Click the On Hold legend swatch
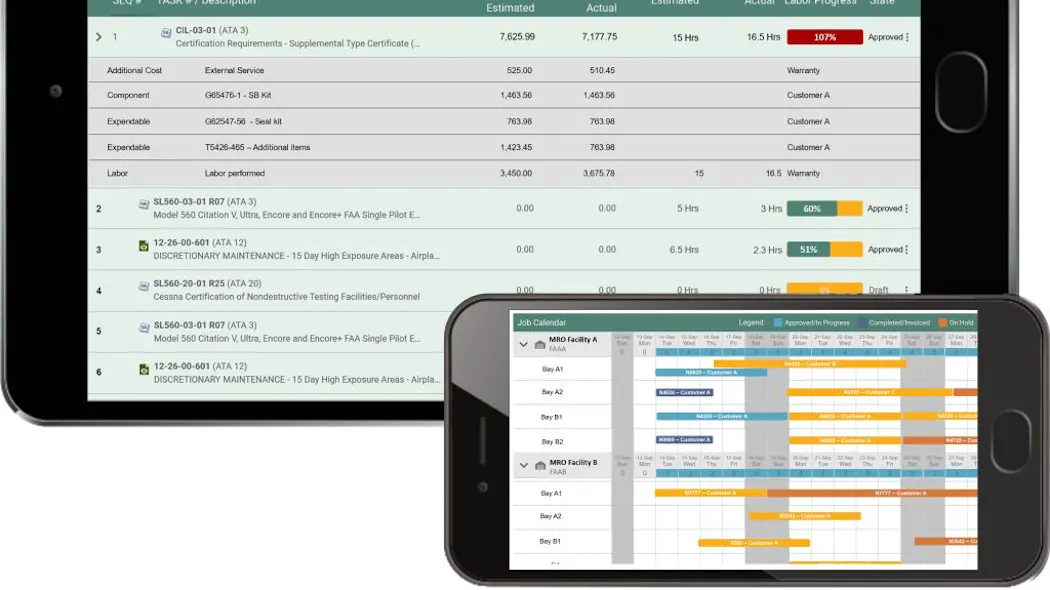Screen dimensions: 1050x590 click(943, 323)
